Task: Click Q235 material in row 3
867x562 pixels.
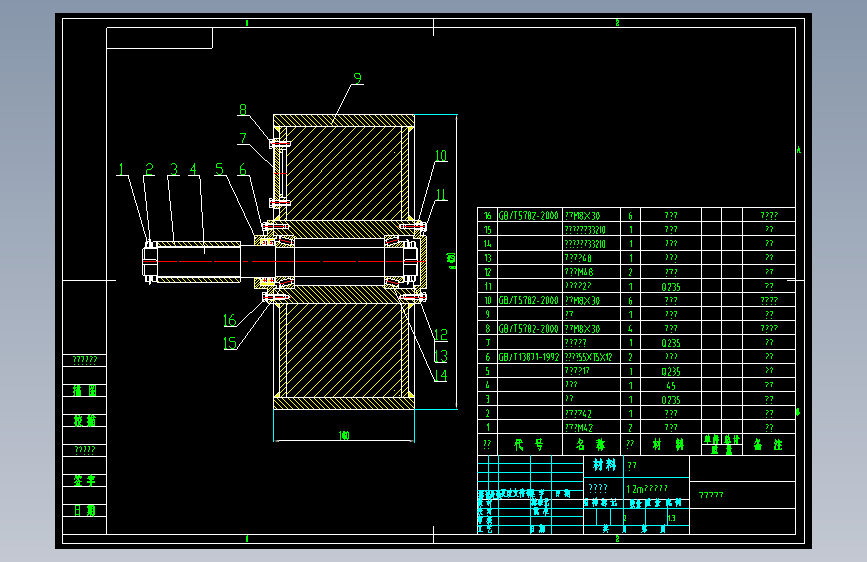Action: coord(671,399)
